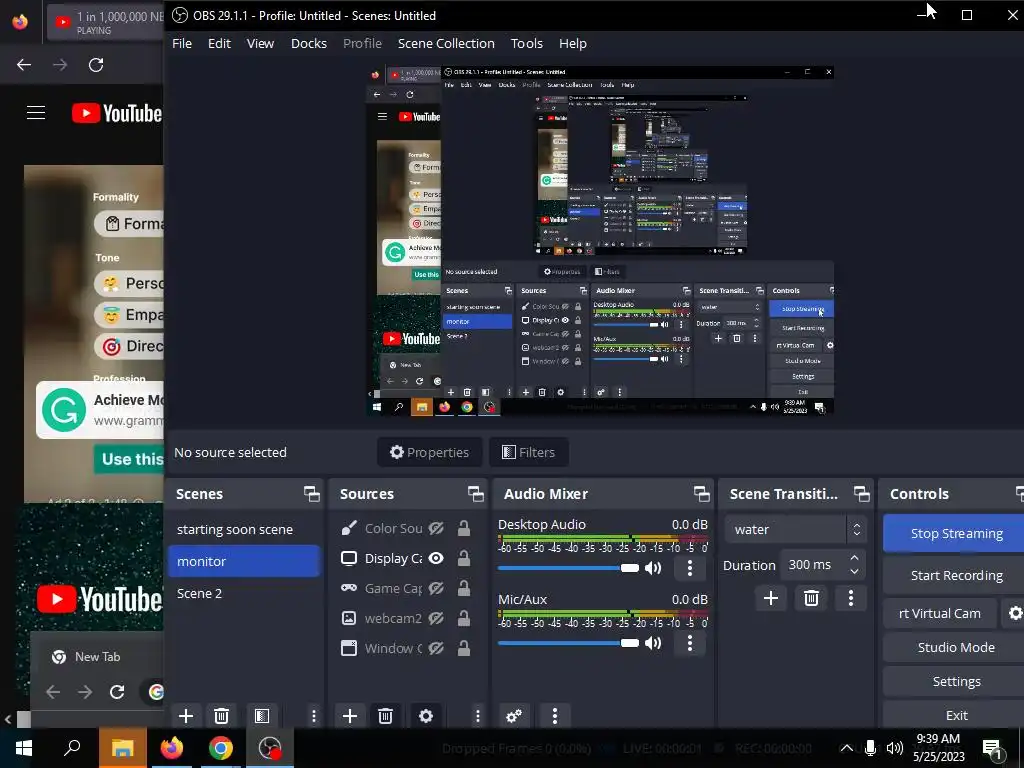Viewport: 1024px width, 768px height.
Task: Open Sources toolbar more options menu
Action: tap(477, 716)
